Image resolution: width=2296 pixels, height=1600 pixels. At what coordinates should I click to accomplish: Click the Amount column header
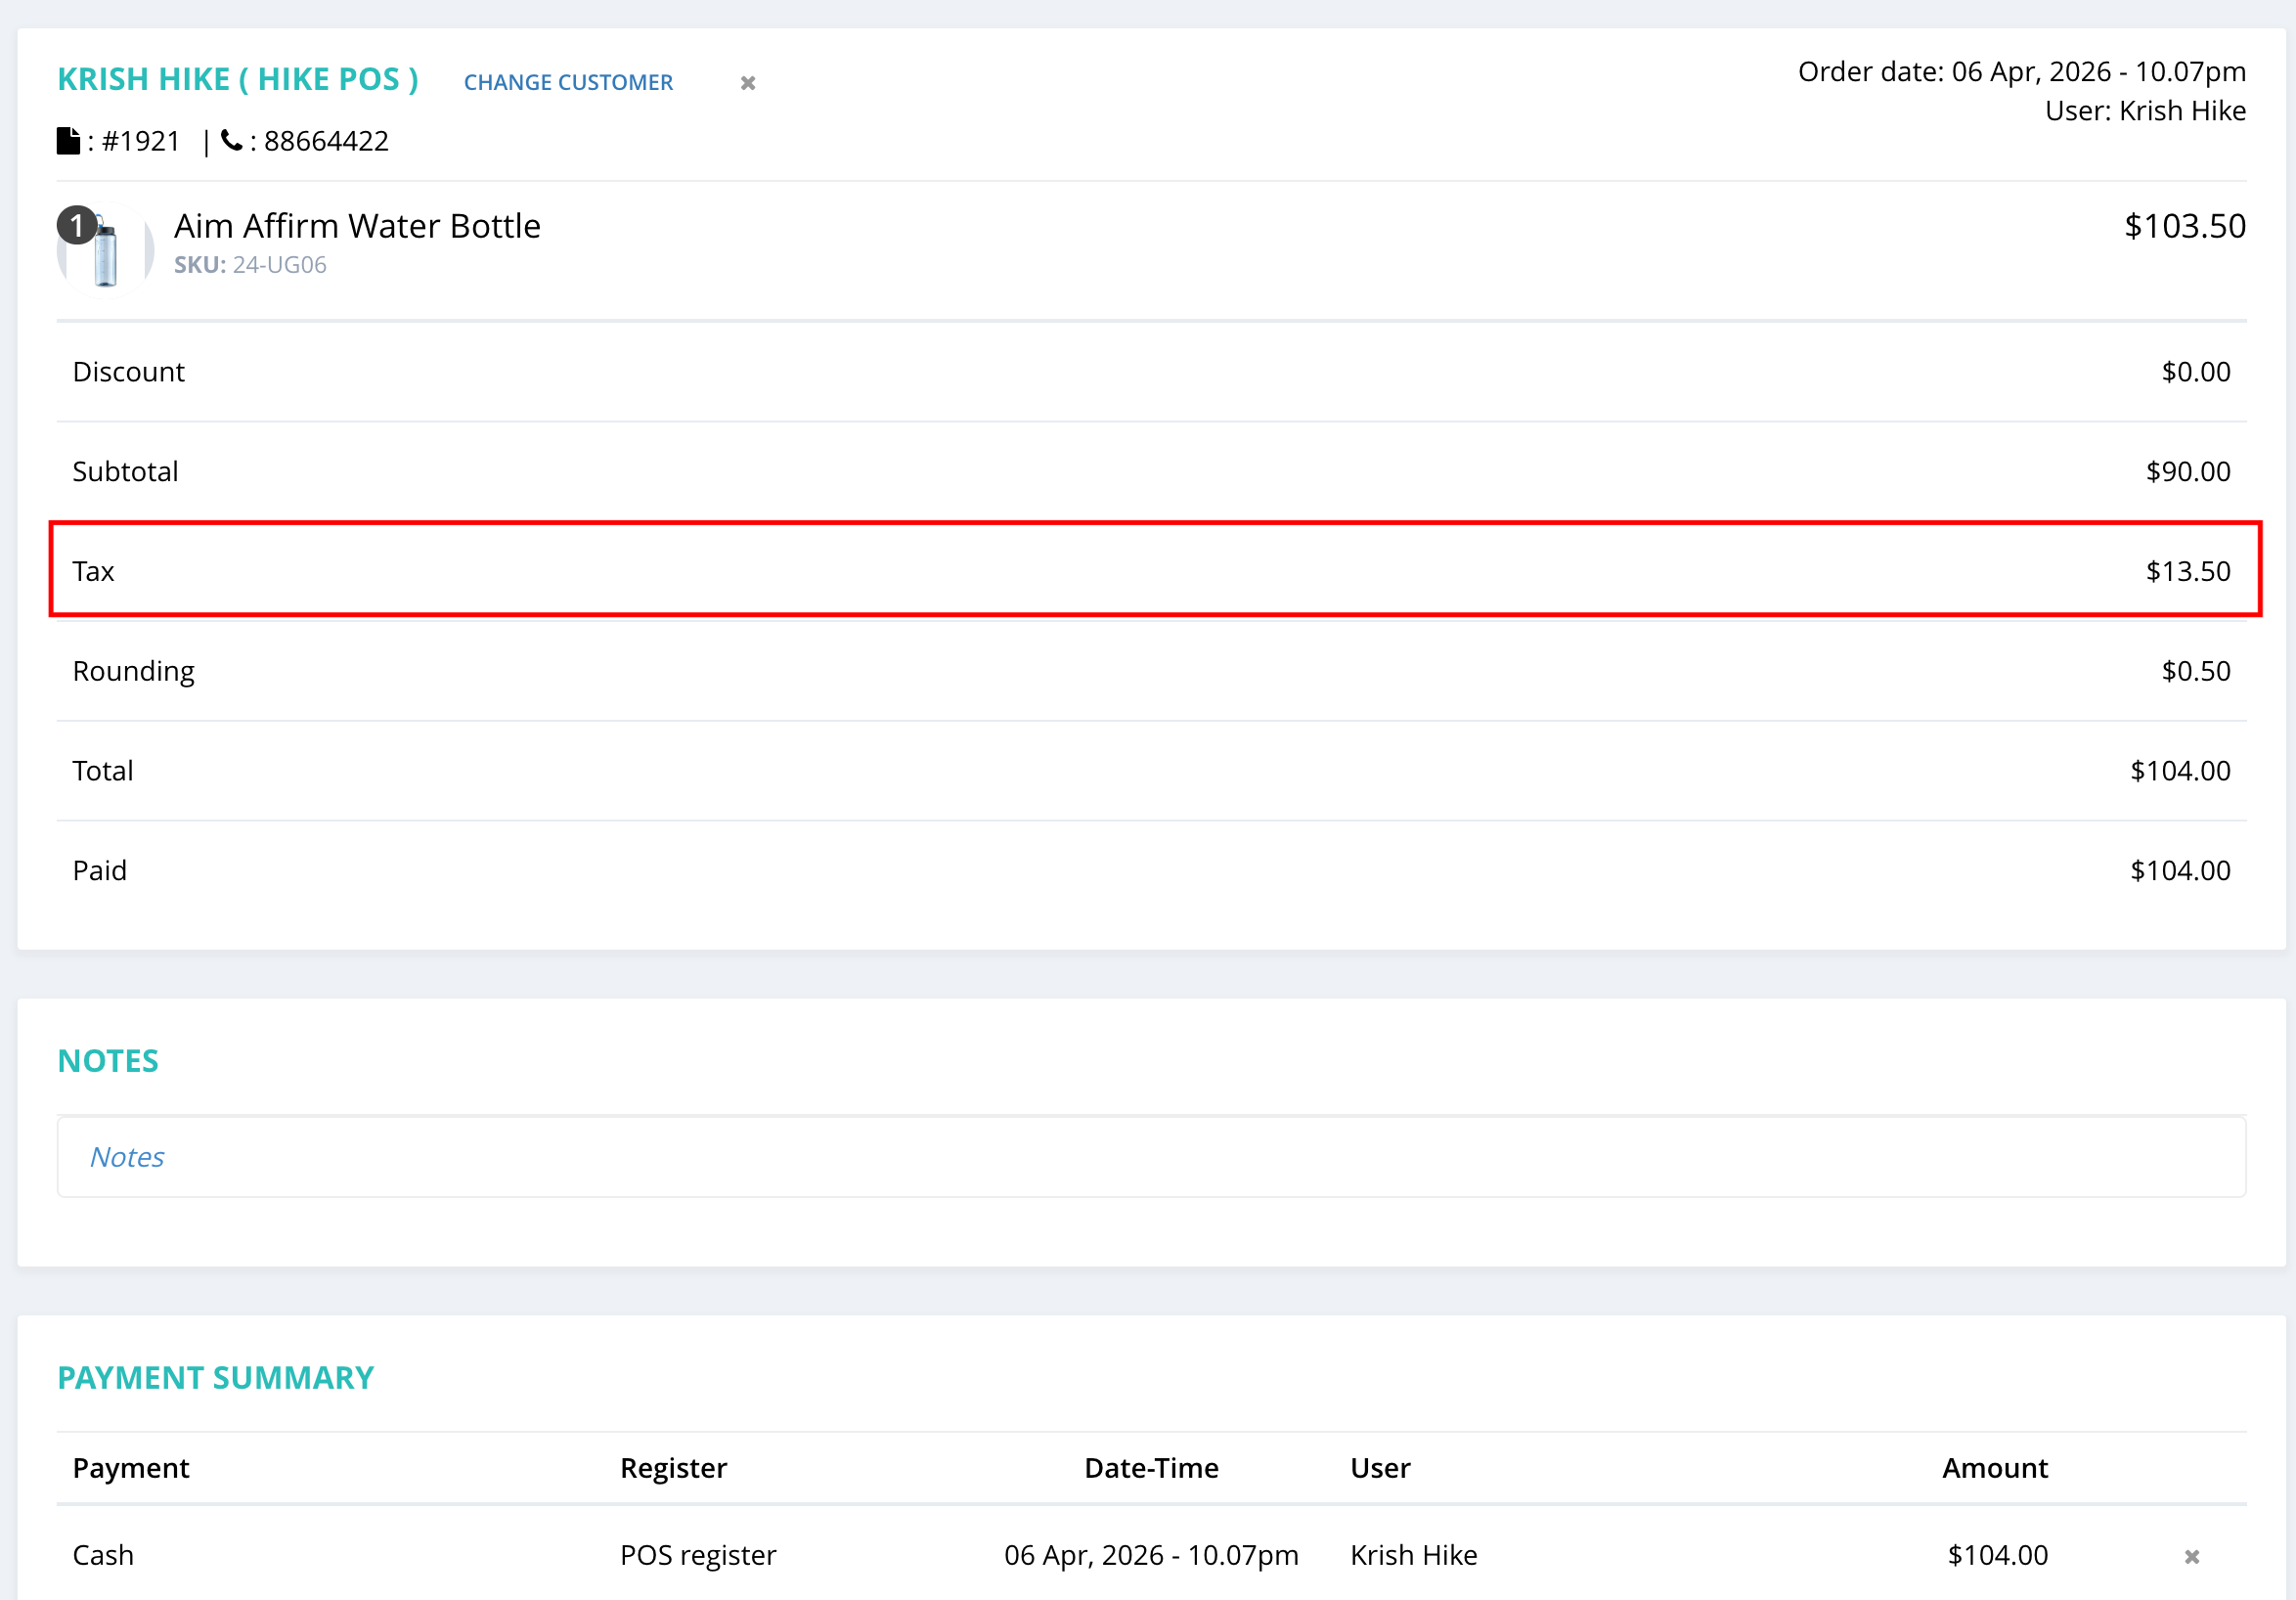pos(1994,1468)
